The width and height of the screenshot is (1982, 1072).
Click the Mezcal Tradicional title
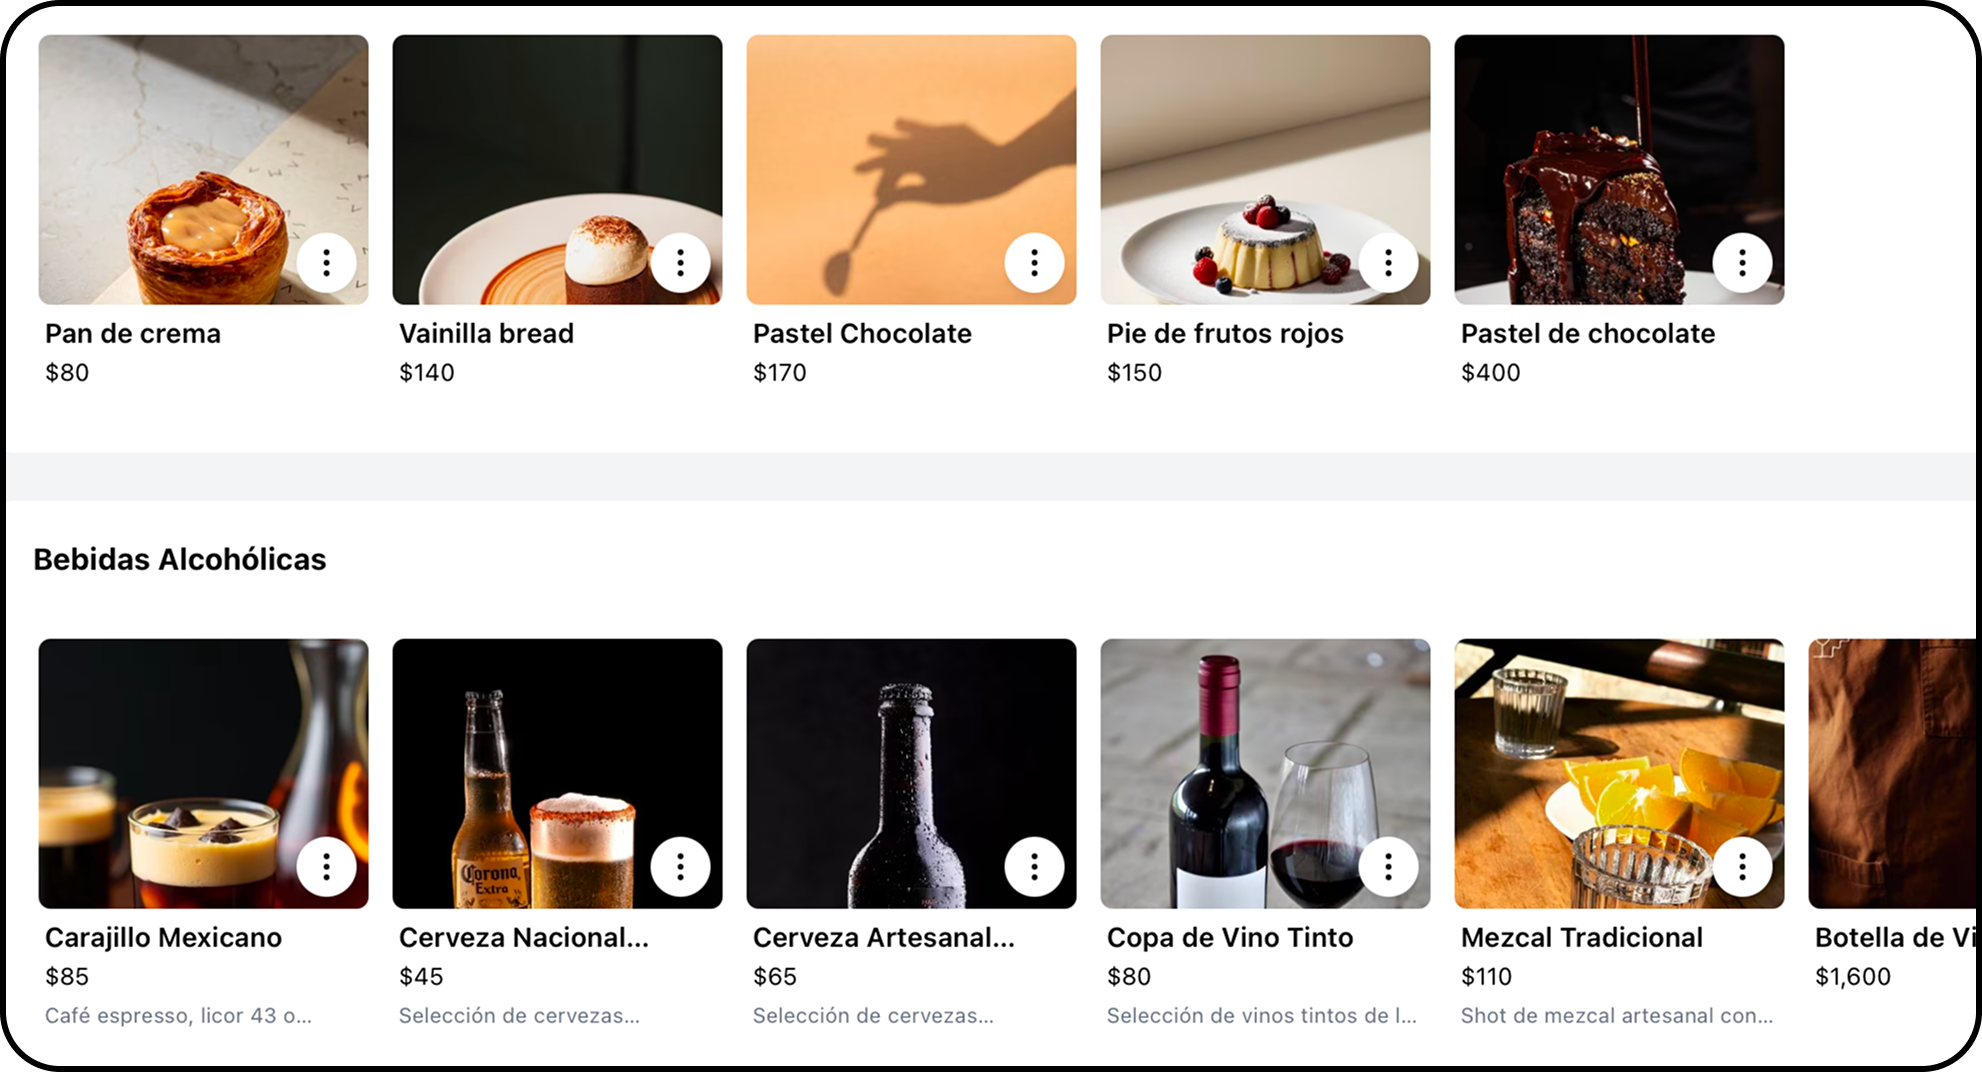1581,938
